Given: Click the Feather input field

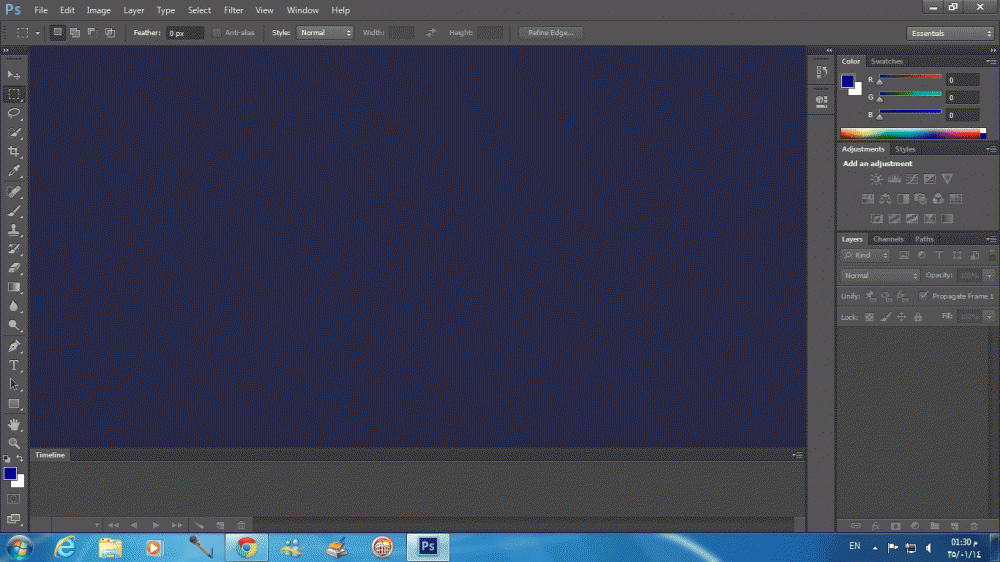Looking at the screenshot, I should click(185, 33).
